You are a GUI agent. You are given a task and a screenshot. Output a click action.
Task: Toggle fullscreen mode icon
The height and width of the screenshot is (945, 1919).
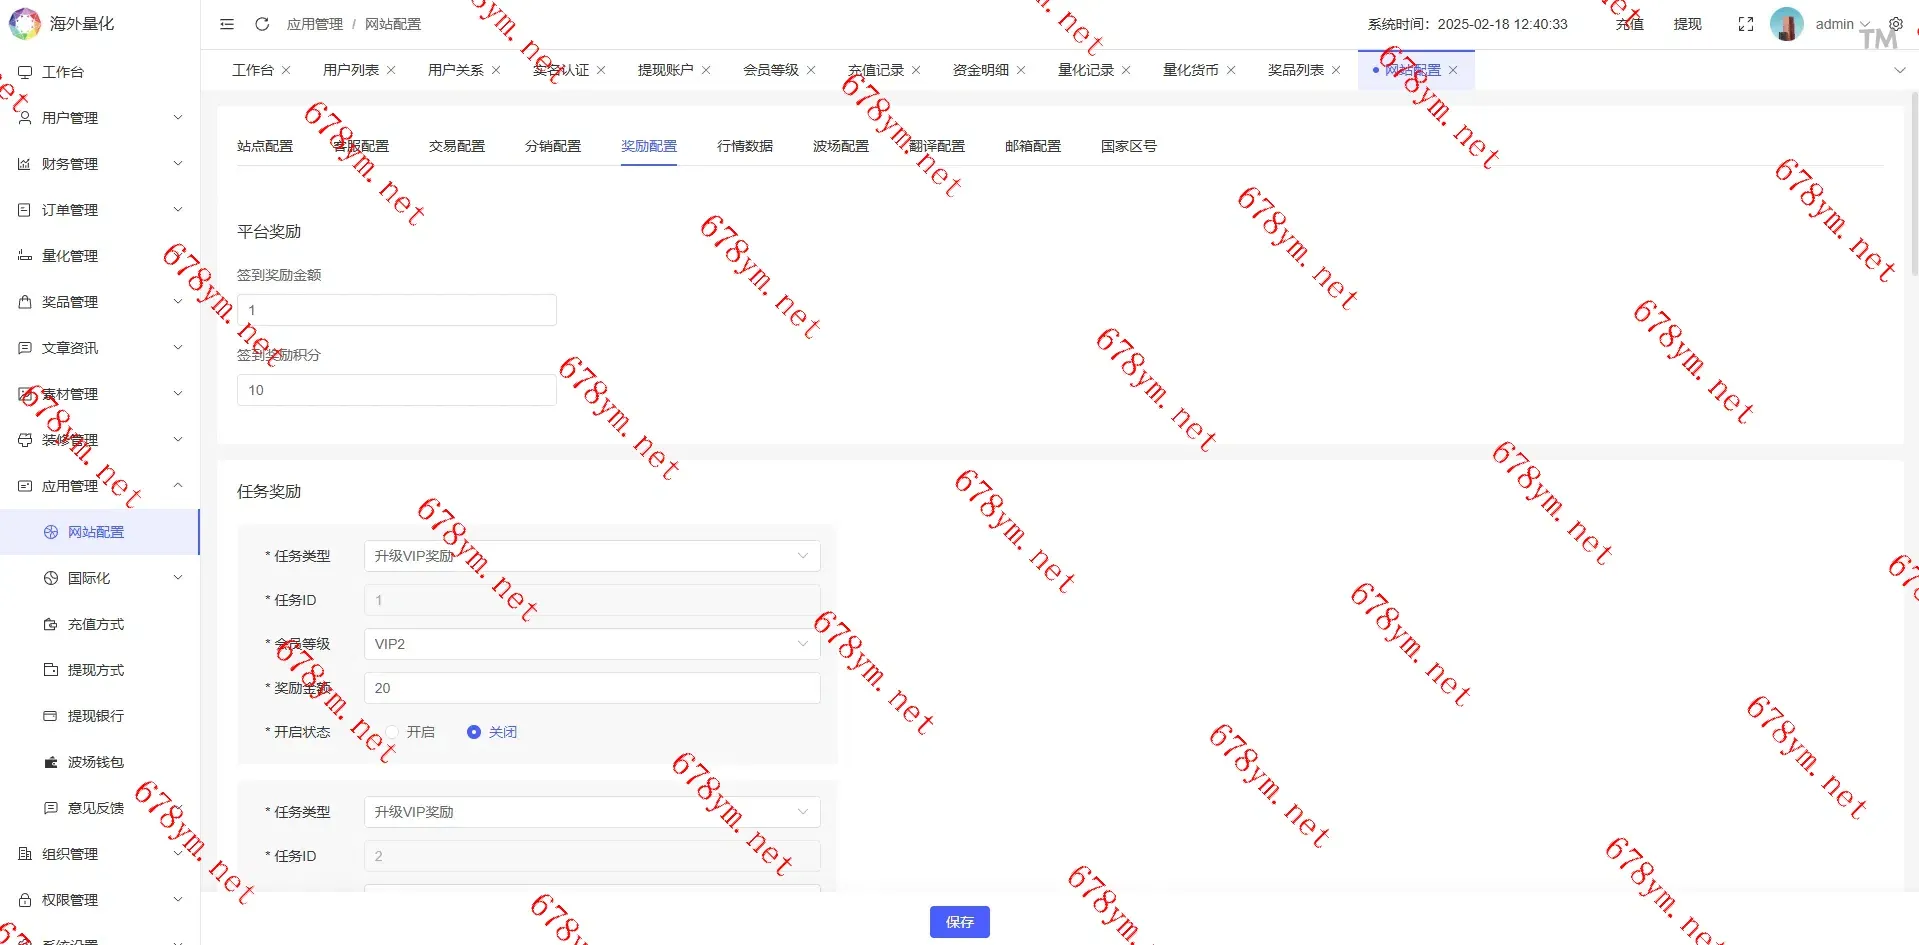pos(1745,24)
